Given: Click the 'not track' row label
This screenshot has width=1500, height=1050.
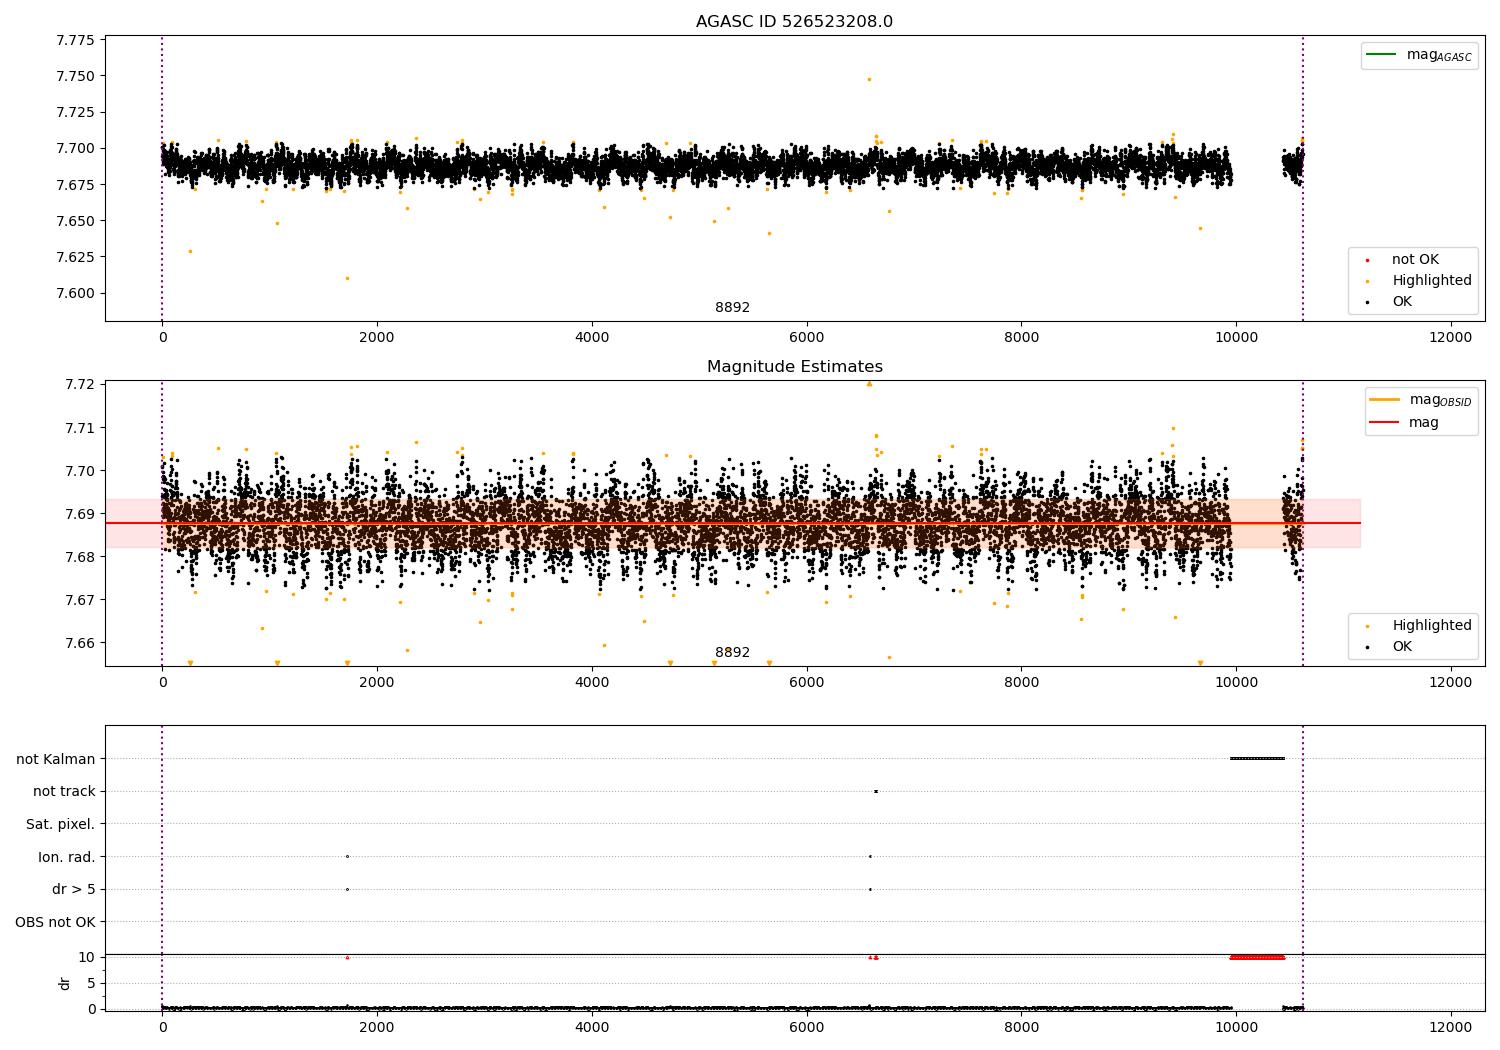Looking at the screenshot, I should coord(64,791).
